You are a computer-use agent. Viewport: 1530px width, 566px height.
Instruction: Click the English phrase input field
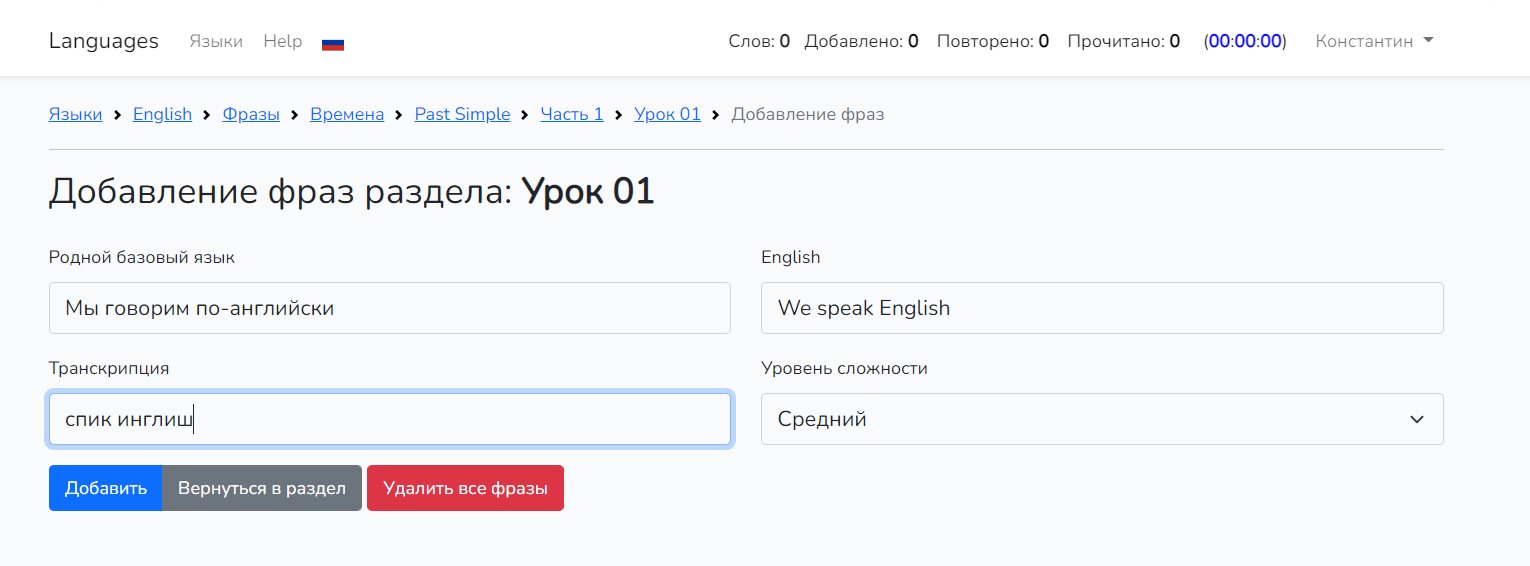click(x=1102, y=308)
